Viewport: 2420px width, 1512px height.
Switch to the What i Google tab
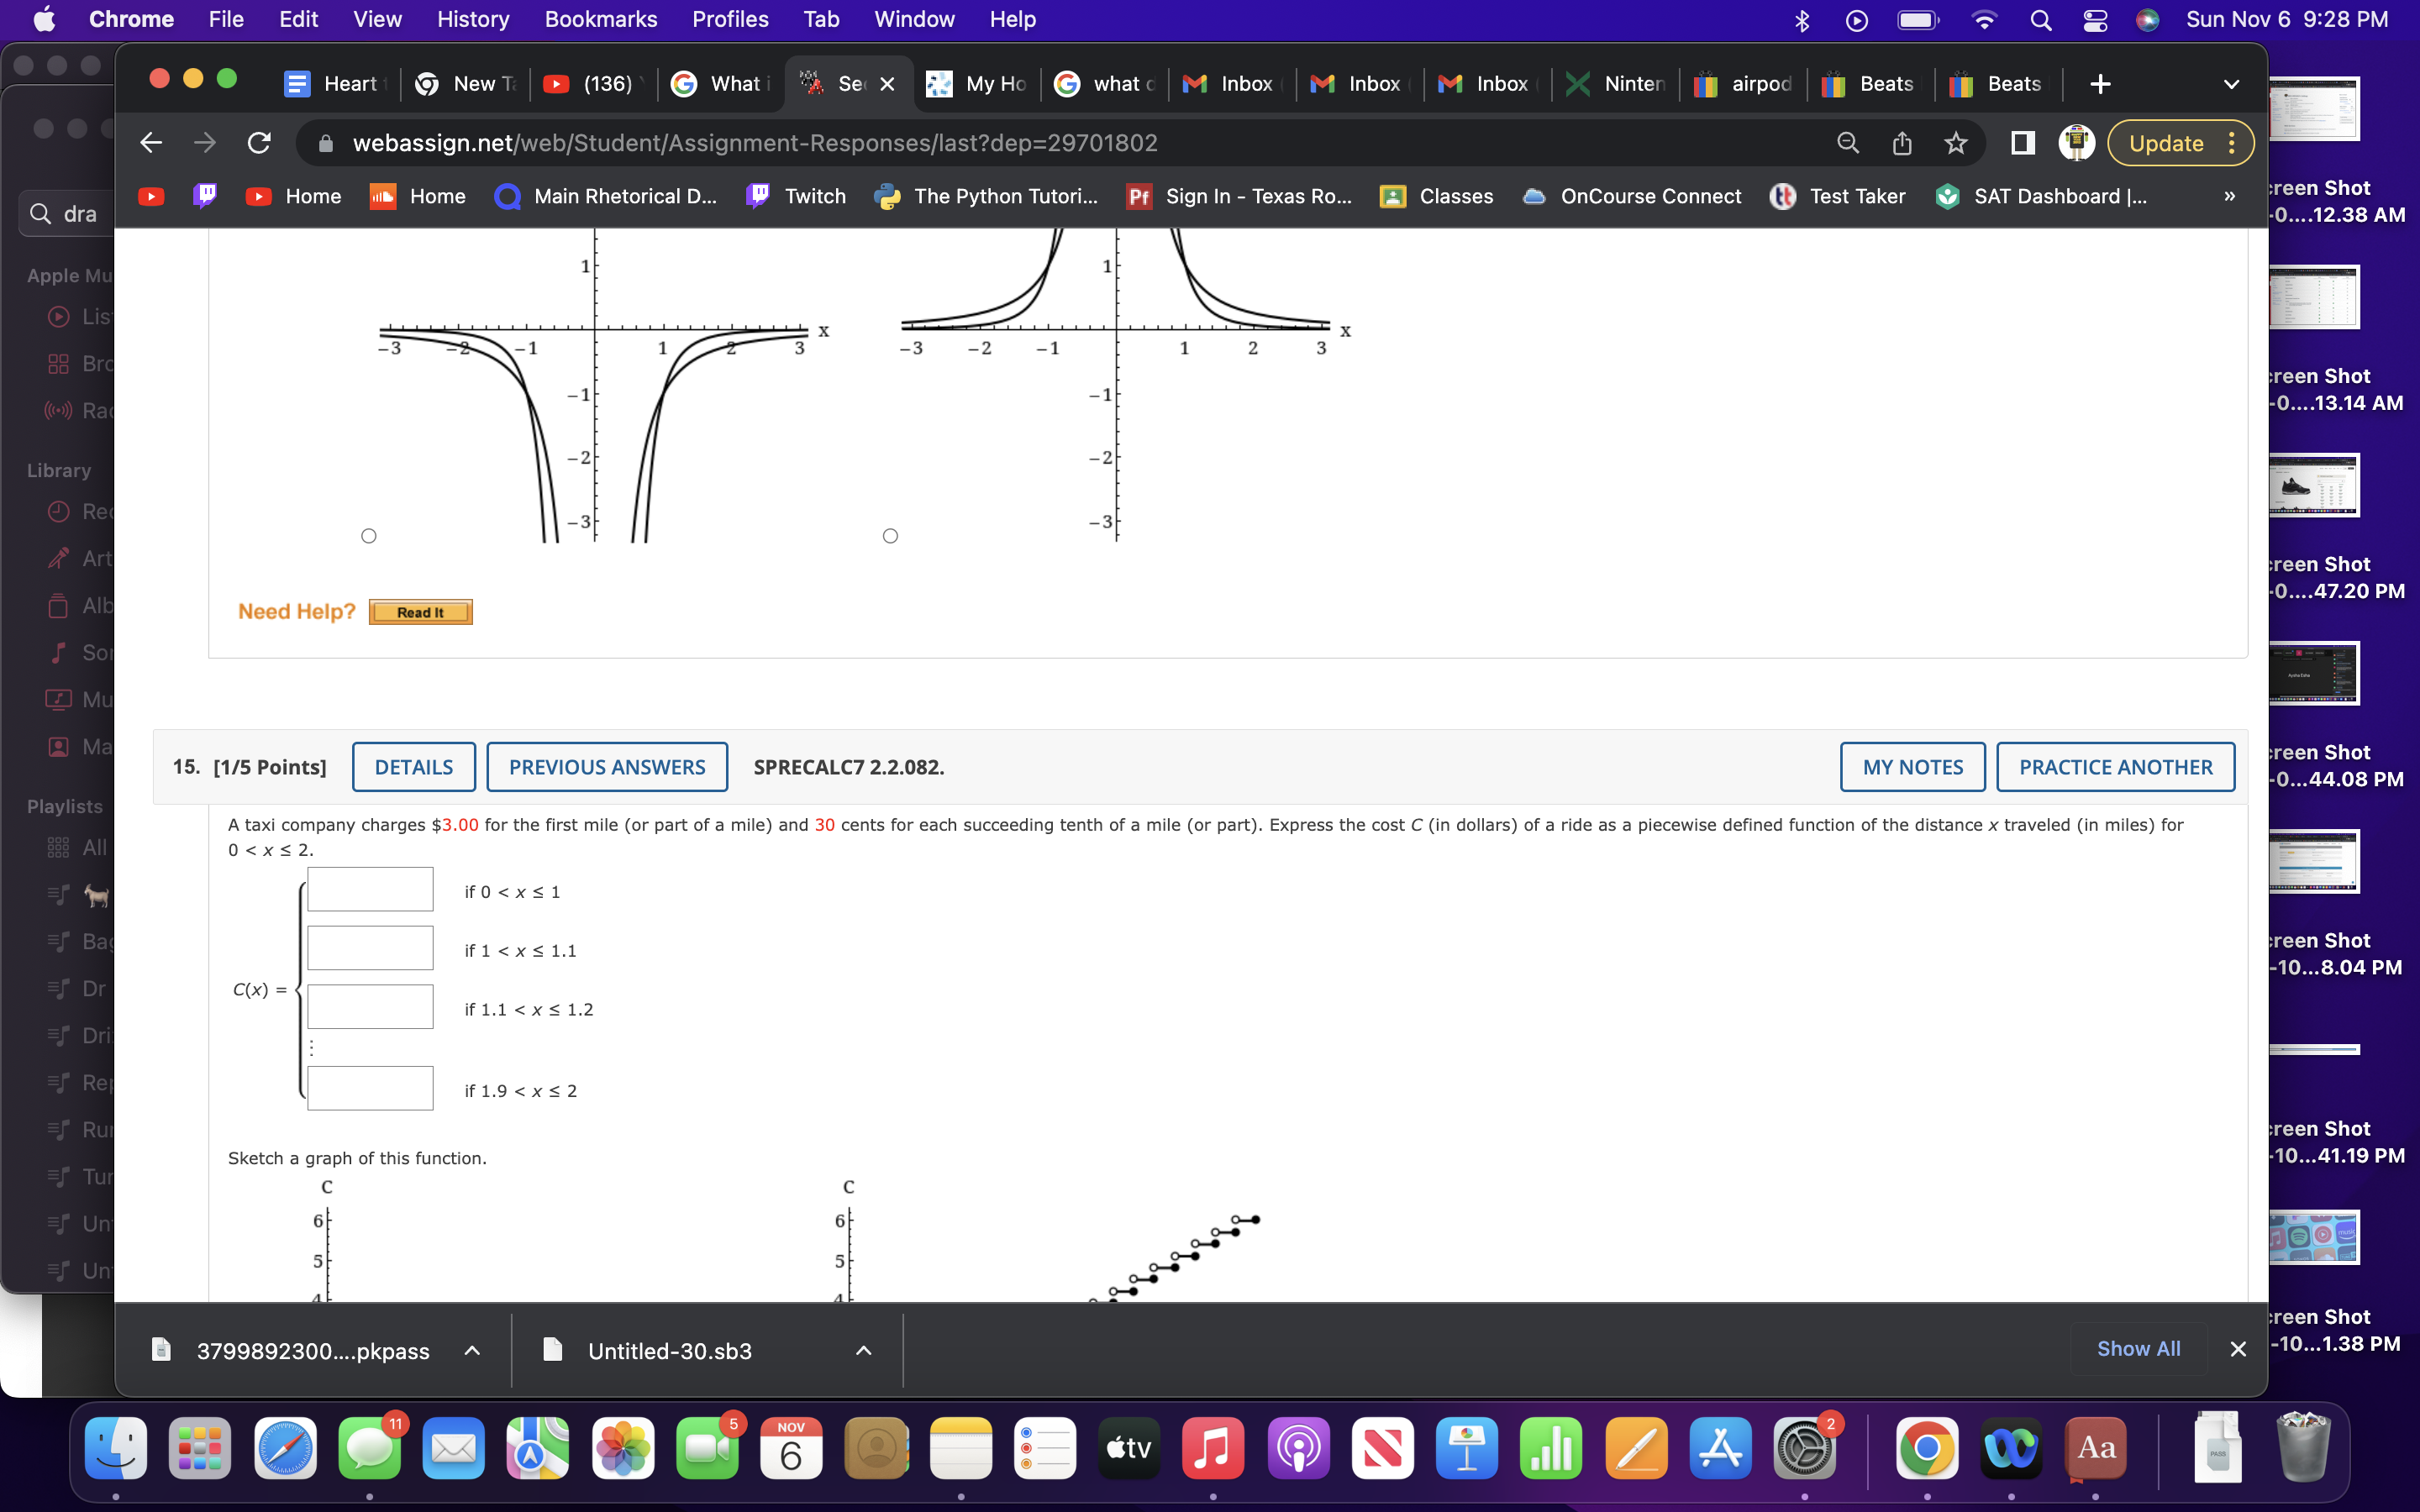click(x=720, y=84)
